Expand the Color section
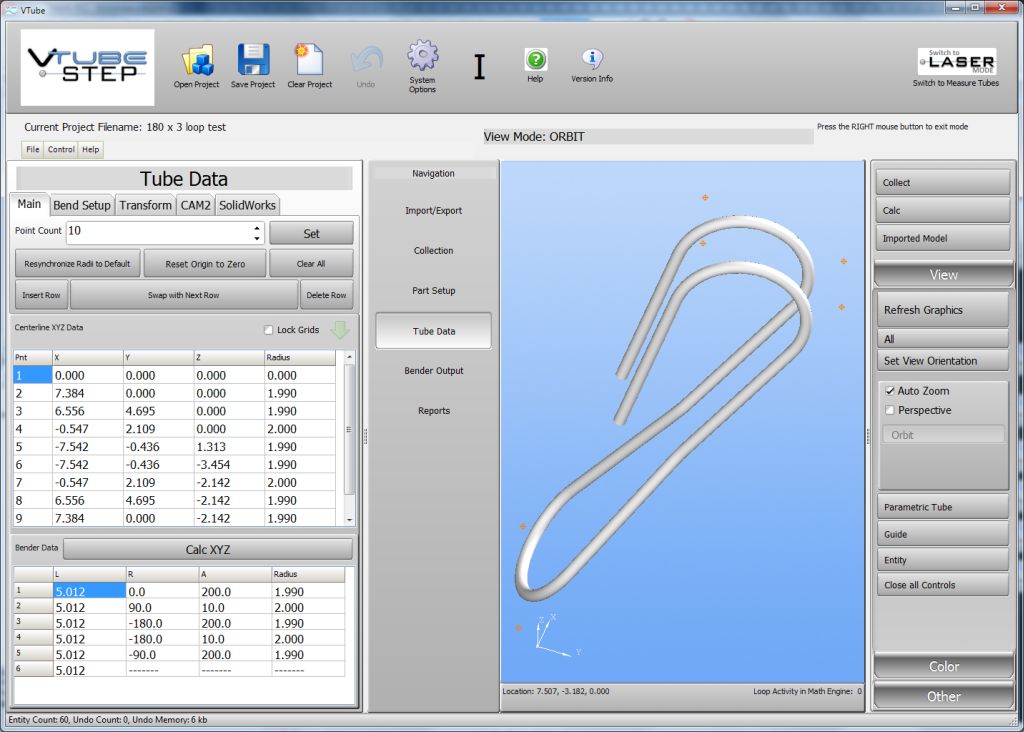 tap(943, 666)
